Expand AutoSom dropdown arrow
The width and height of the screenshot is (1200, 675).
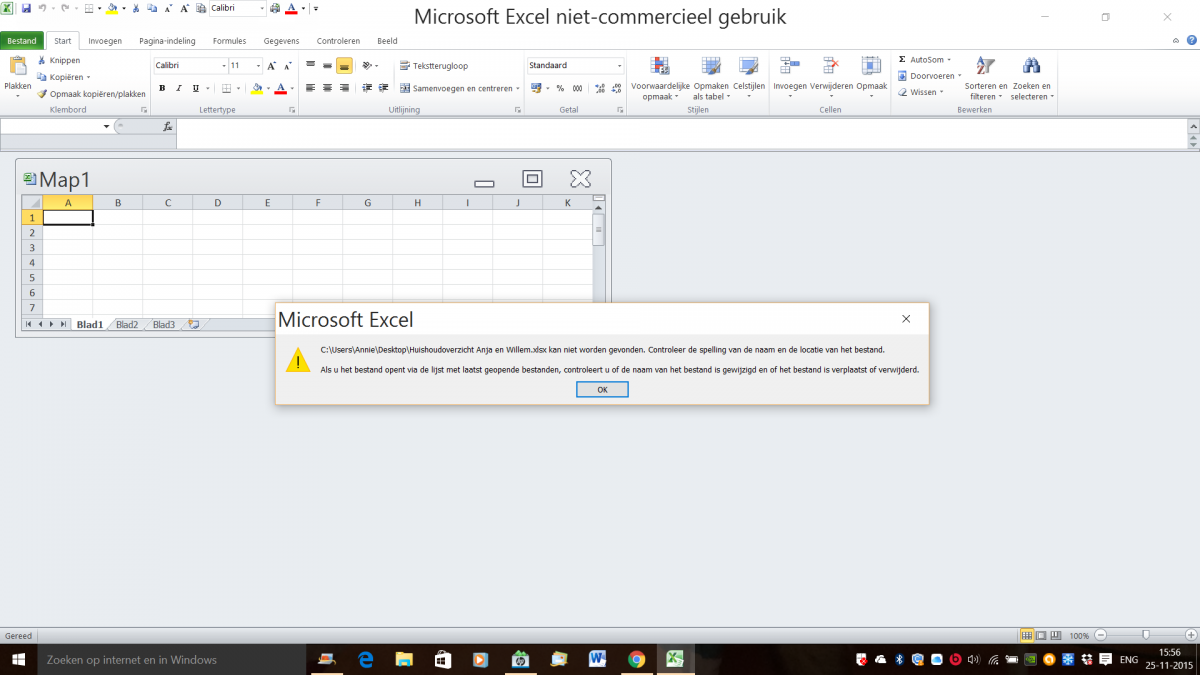(x=949, y=60)
